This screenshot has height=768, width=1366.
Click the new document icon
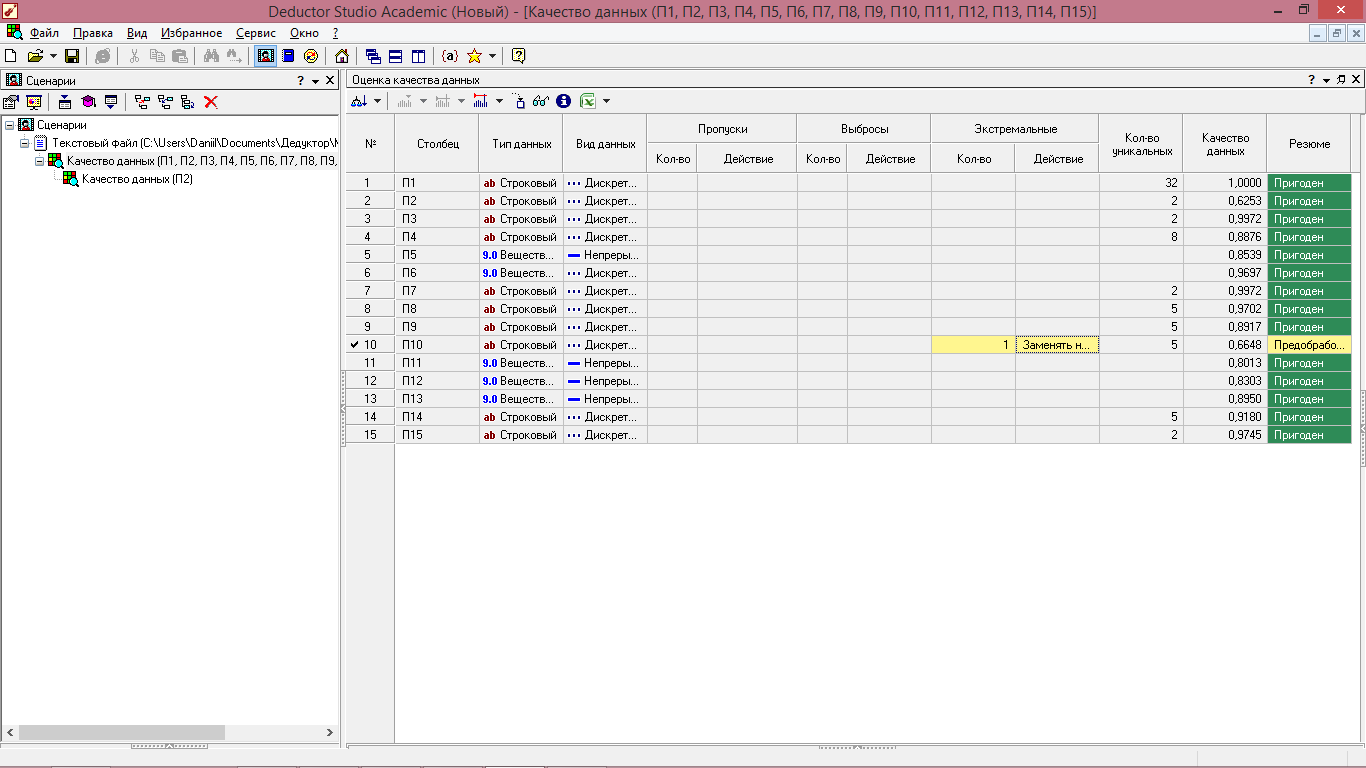(x=11, y=56)
